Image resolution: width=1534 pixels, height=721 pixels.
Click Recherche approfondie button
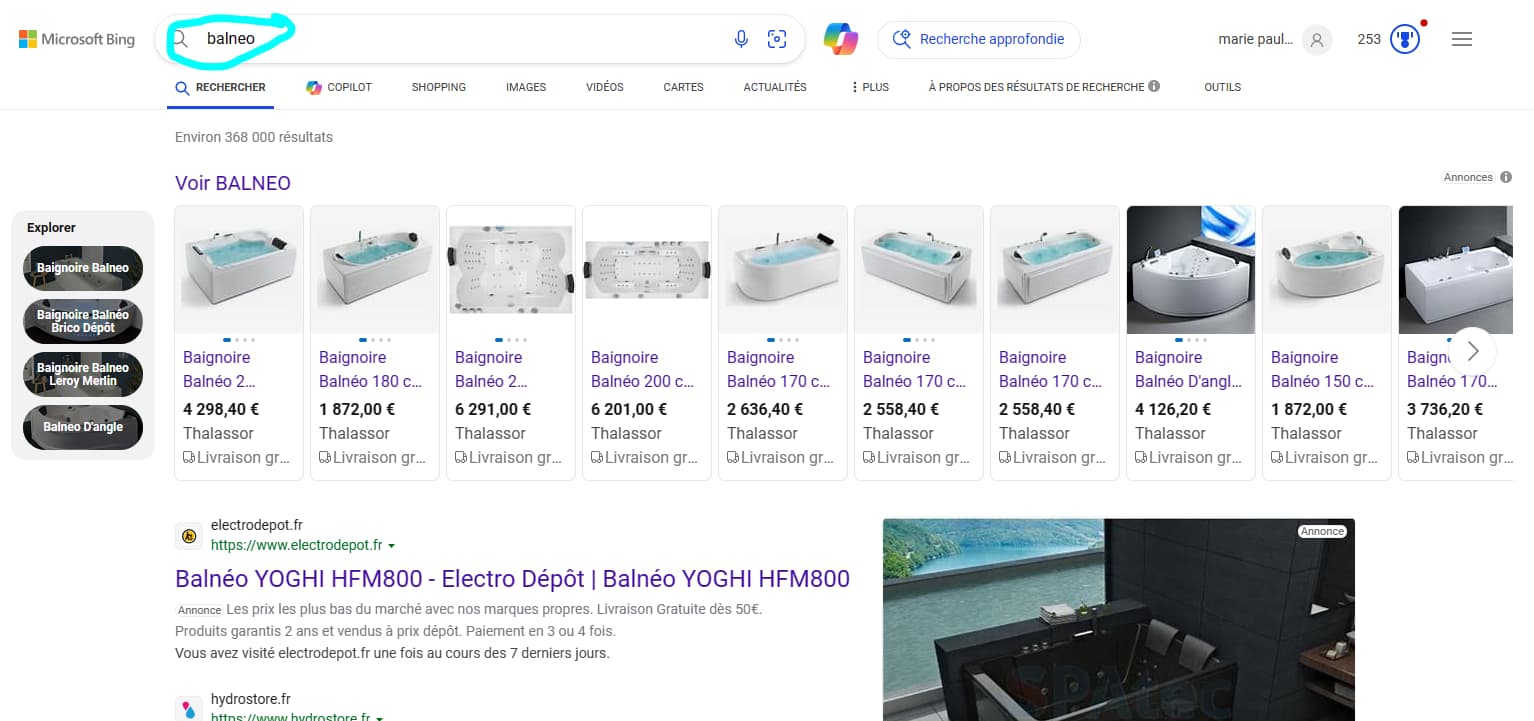(x=979, y=39)
